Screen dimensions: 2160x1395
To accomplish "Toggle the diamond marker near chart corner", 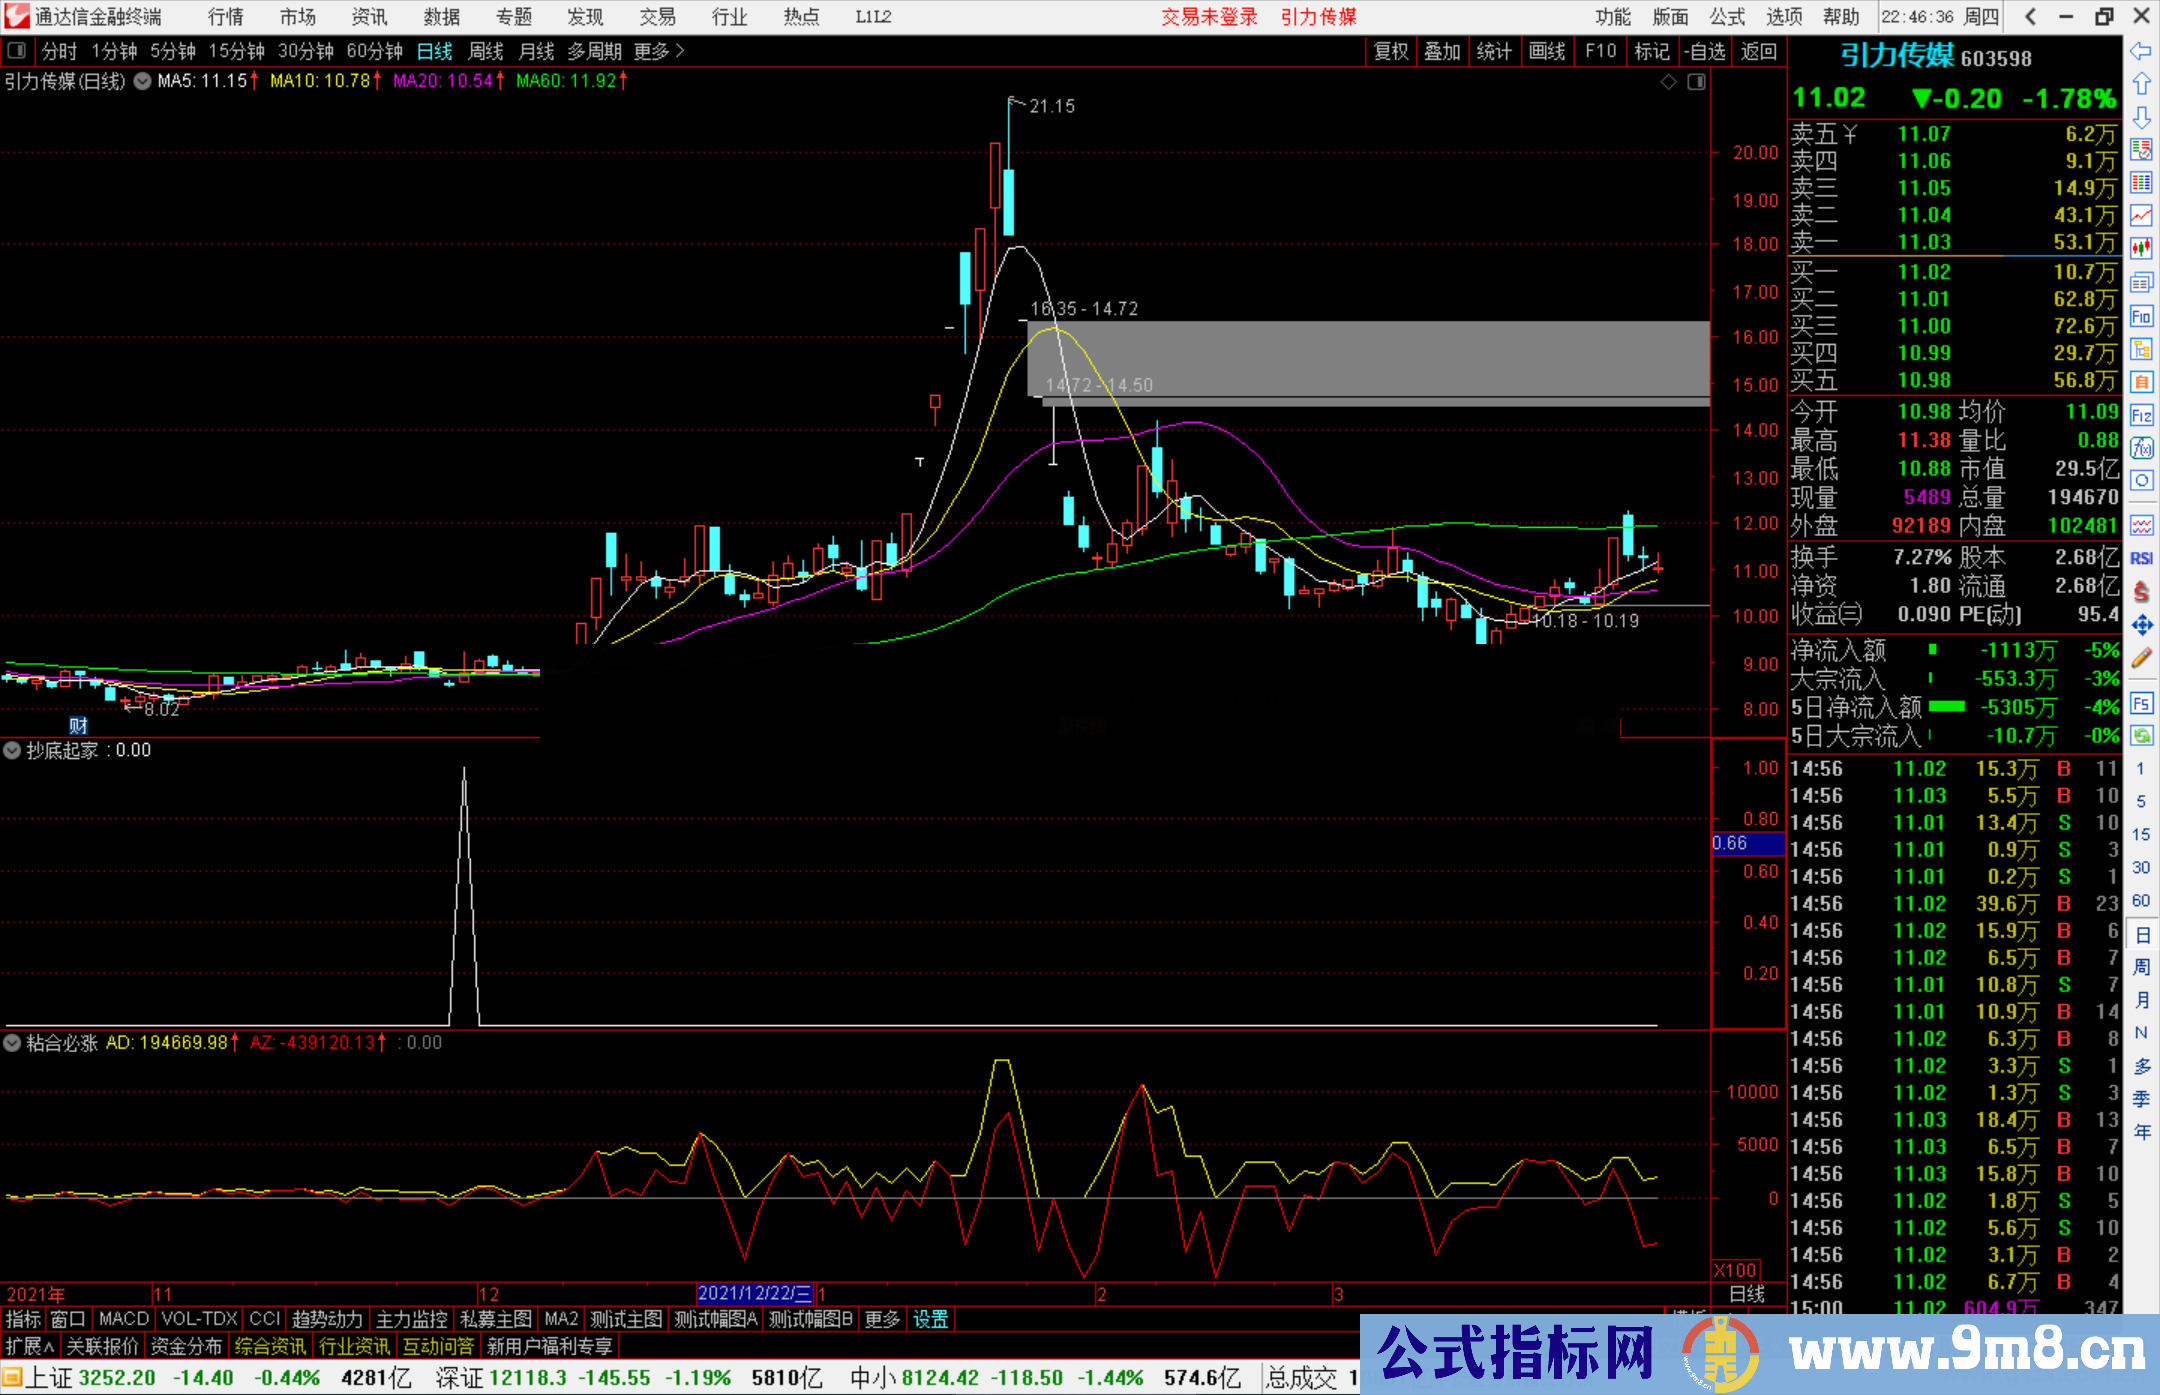I will point(1668,82).
